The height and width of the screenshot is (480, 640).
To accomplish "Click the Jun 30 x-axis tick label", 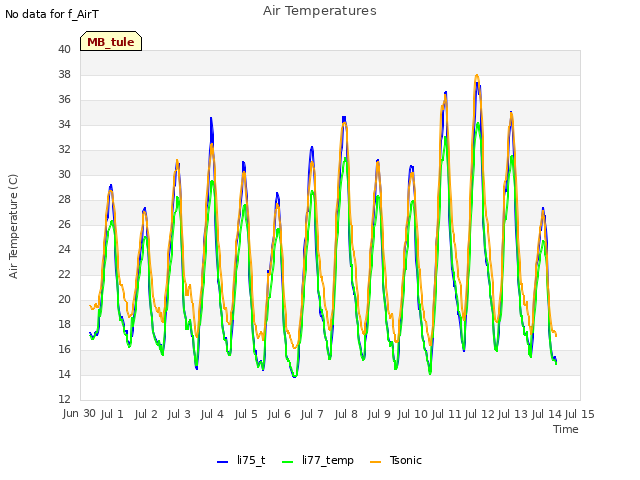I will (x=79, y=413).
